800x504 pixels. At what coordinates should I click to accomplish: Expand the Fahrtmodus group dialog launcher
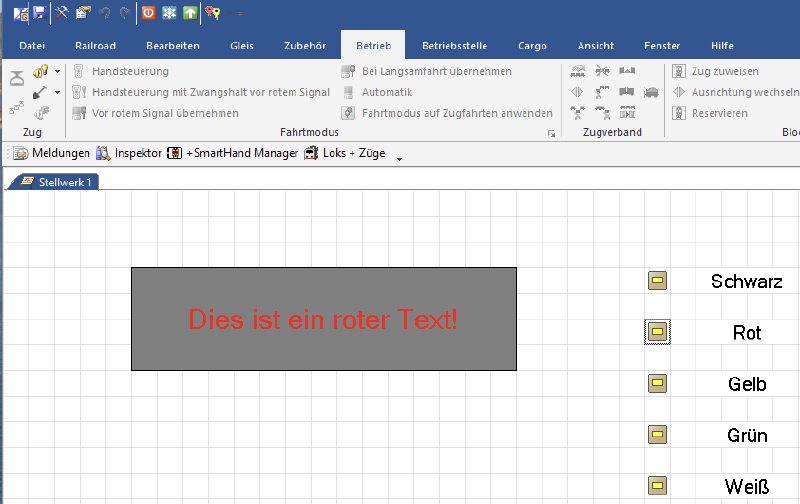(550, 133)
